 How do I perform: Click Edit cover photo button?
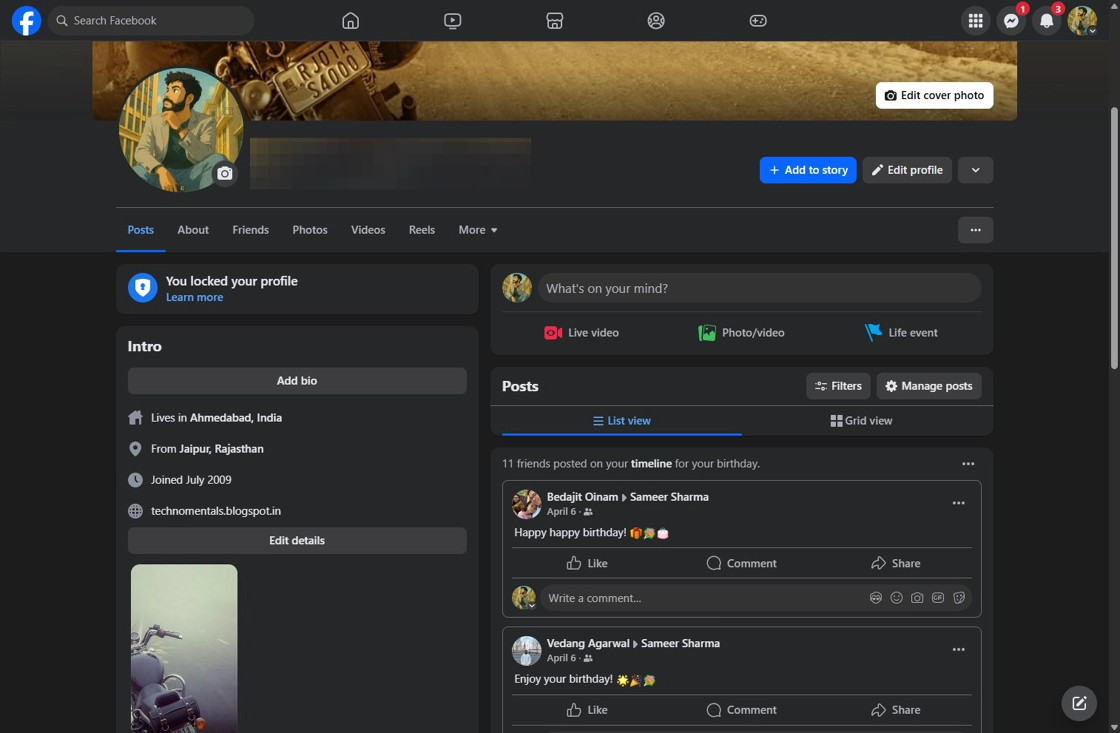[934, 95]
